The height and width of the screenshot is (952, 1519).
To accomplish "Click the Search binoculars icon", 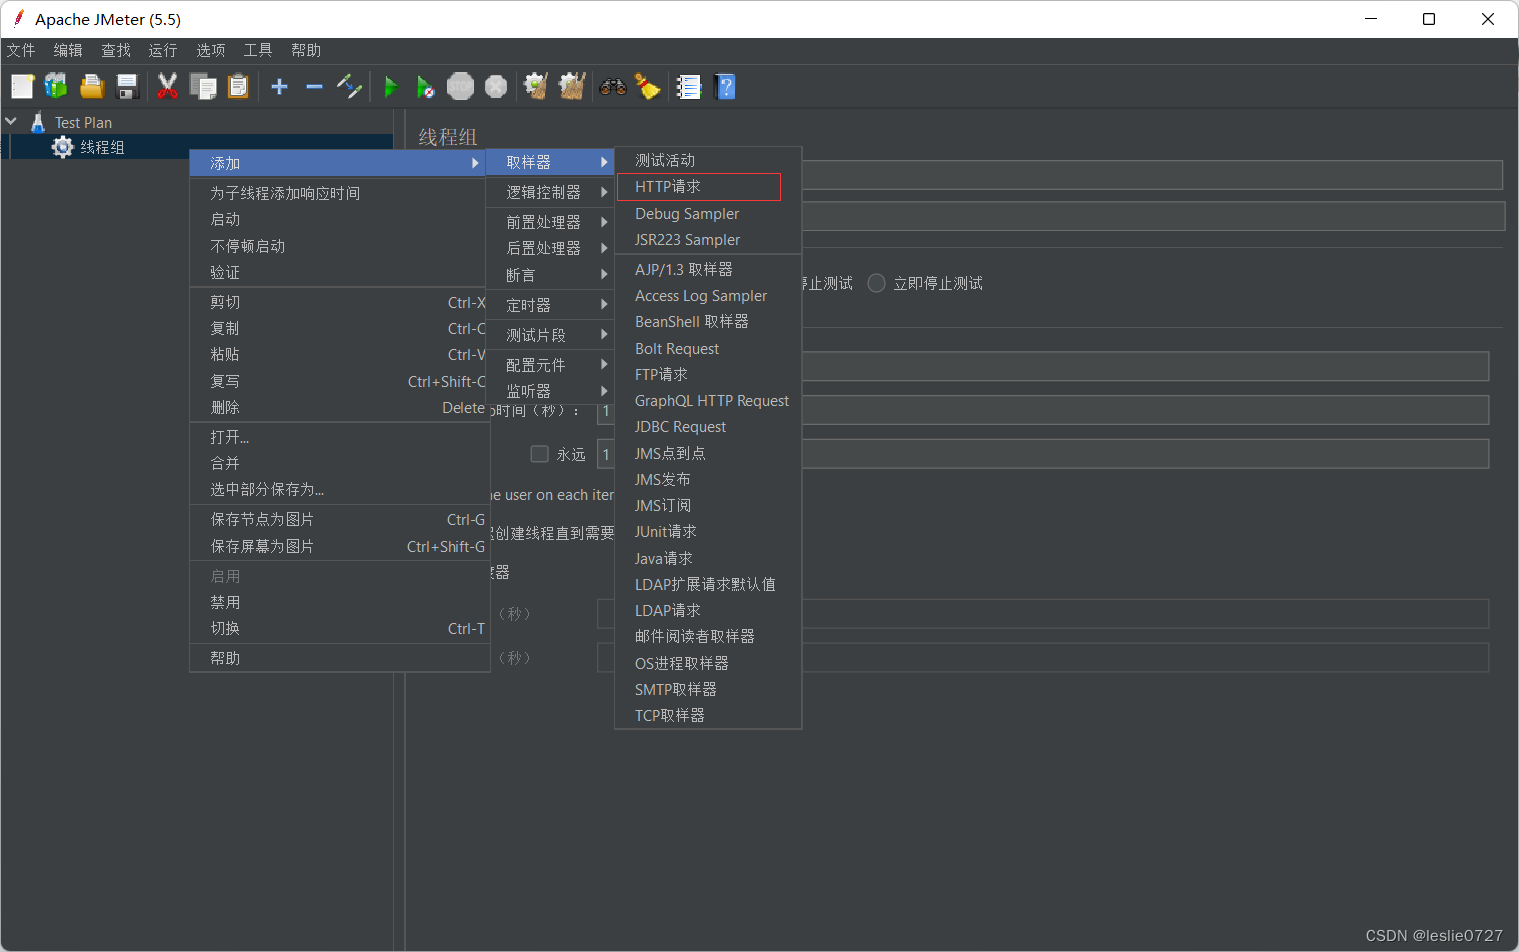I will point(613,87).
